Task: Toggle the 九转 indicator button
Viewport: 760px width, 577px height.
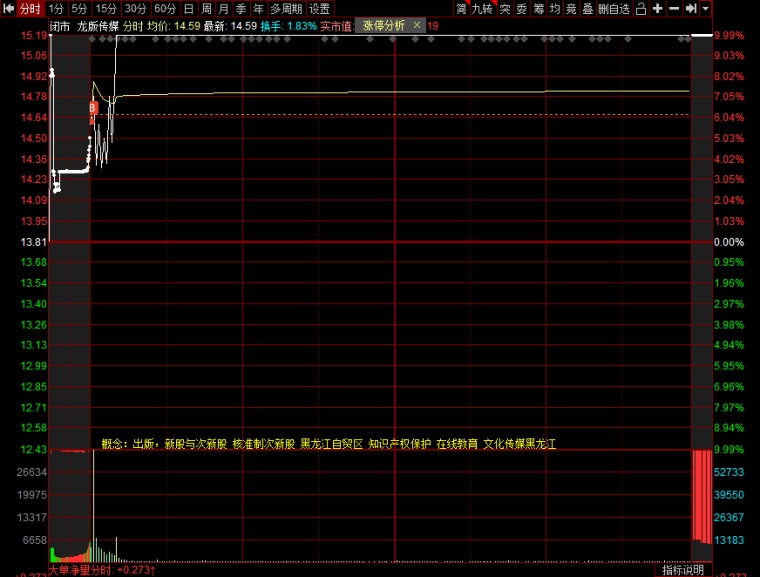Action: 482,8
